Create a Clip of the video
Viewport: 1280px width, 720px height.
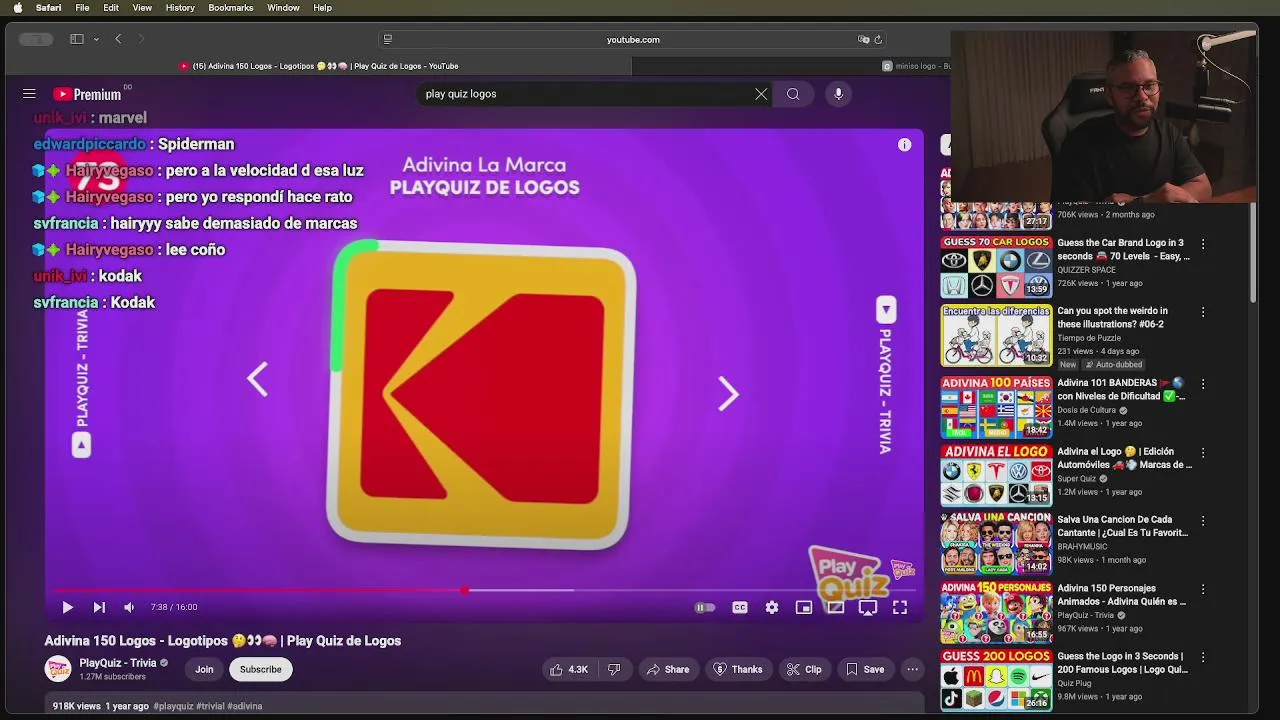[x=803, y=669]
